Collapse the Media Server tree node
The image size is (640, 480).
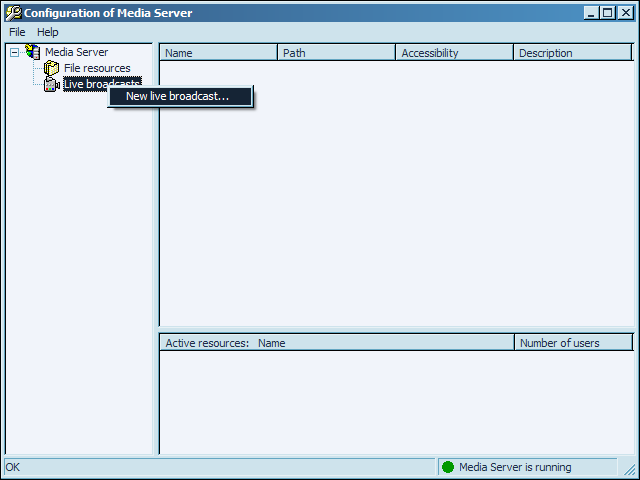tap(14, 52)
